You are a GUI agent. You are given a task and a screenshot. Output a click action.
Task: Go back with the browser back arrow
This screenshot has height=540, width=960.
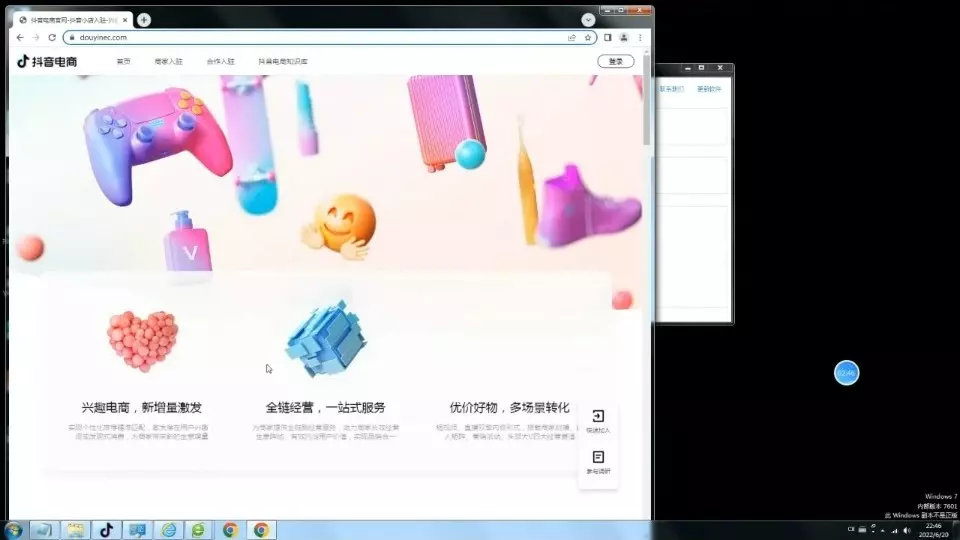click(x=20, y=37)
